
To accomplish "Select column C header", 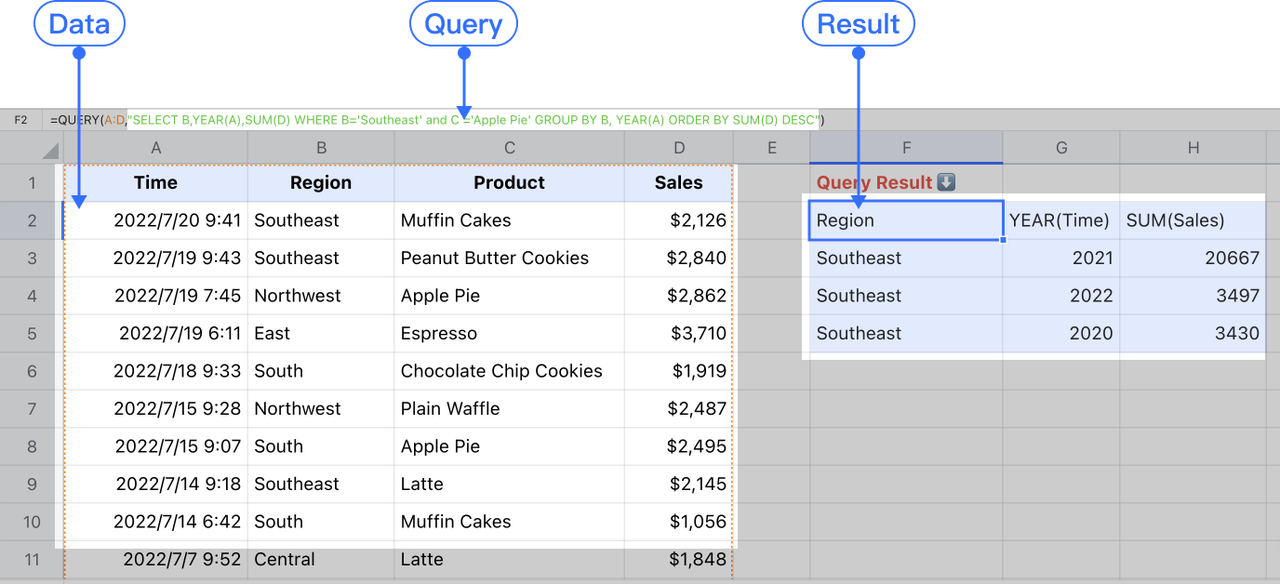I will click(x=509, y=149).
